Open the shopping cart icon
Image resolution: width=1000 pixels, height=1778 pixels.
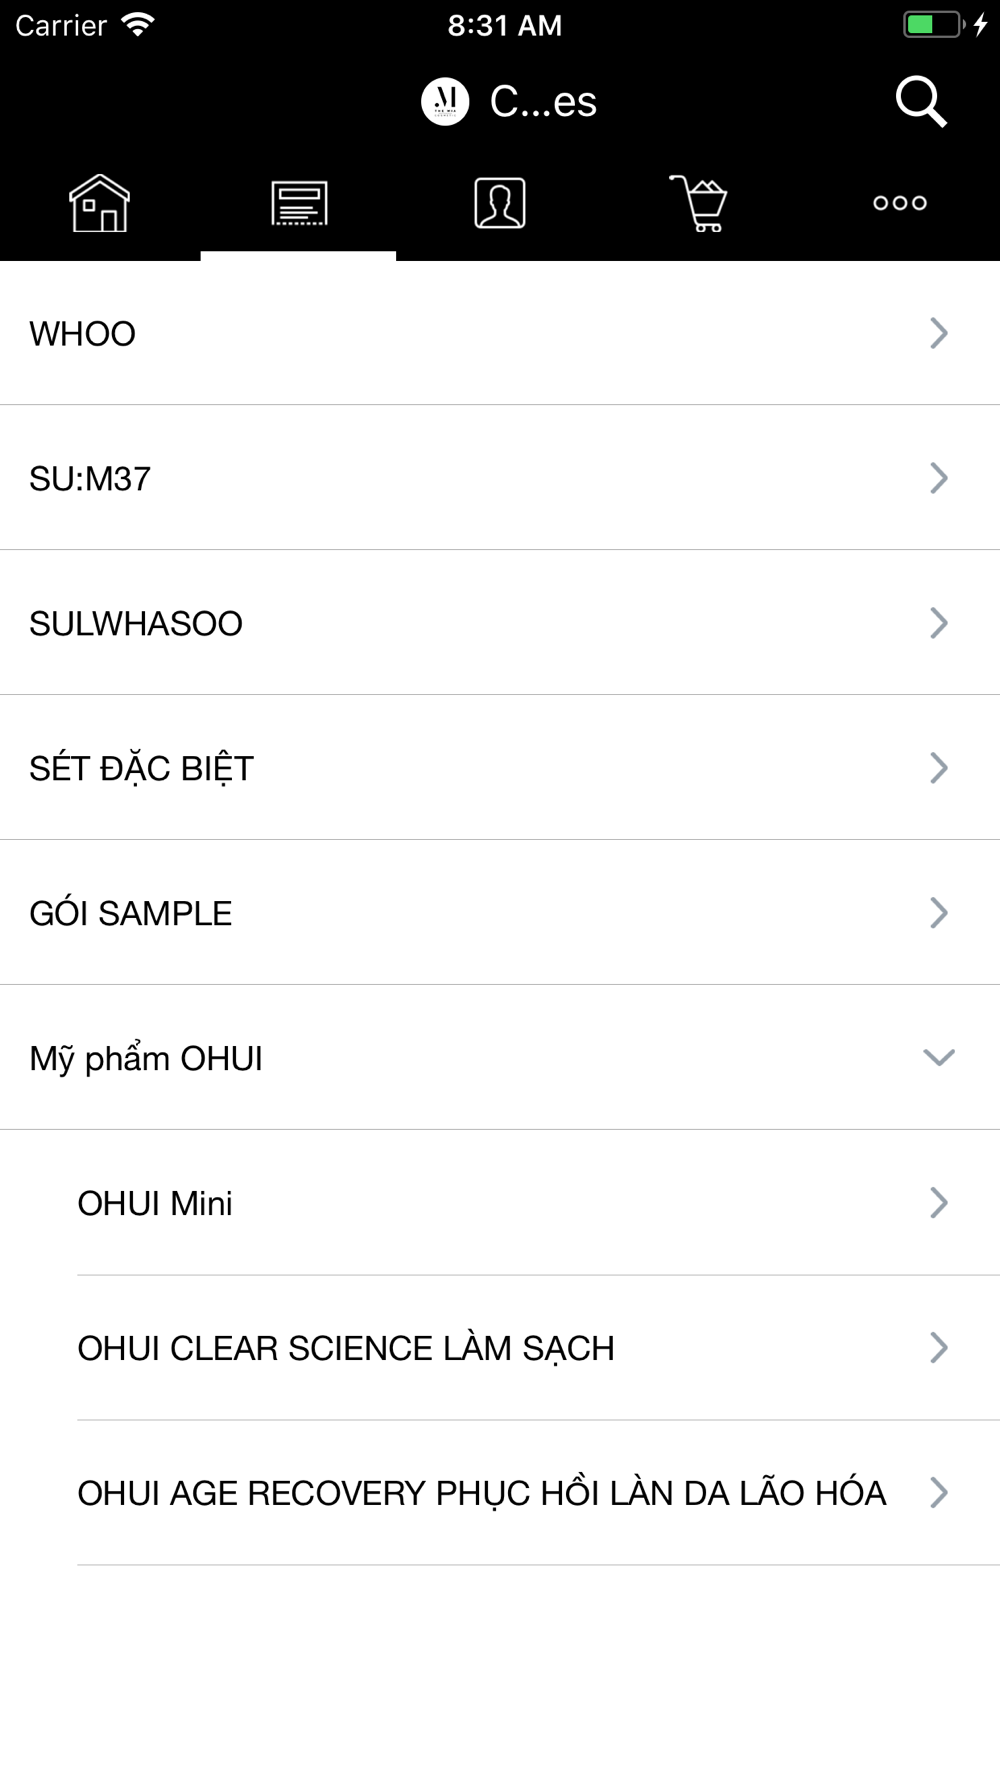pyautogui.click(x=699, y=203)
